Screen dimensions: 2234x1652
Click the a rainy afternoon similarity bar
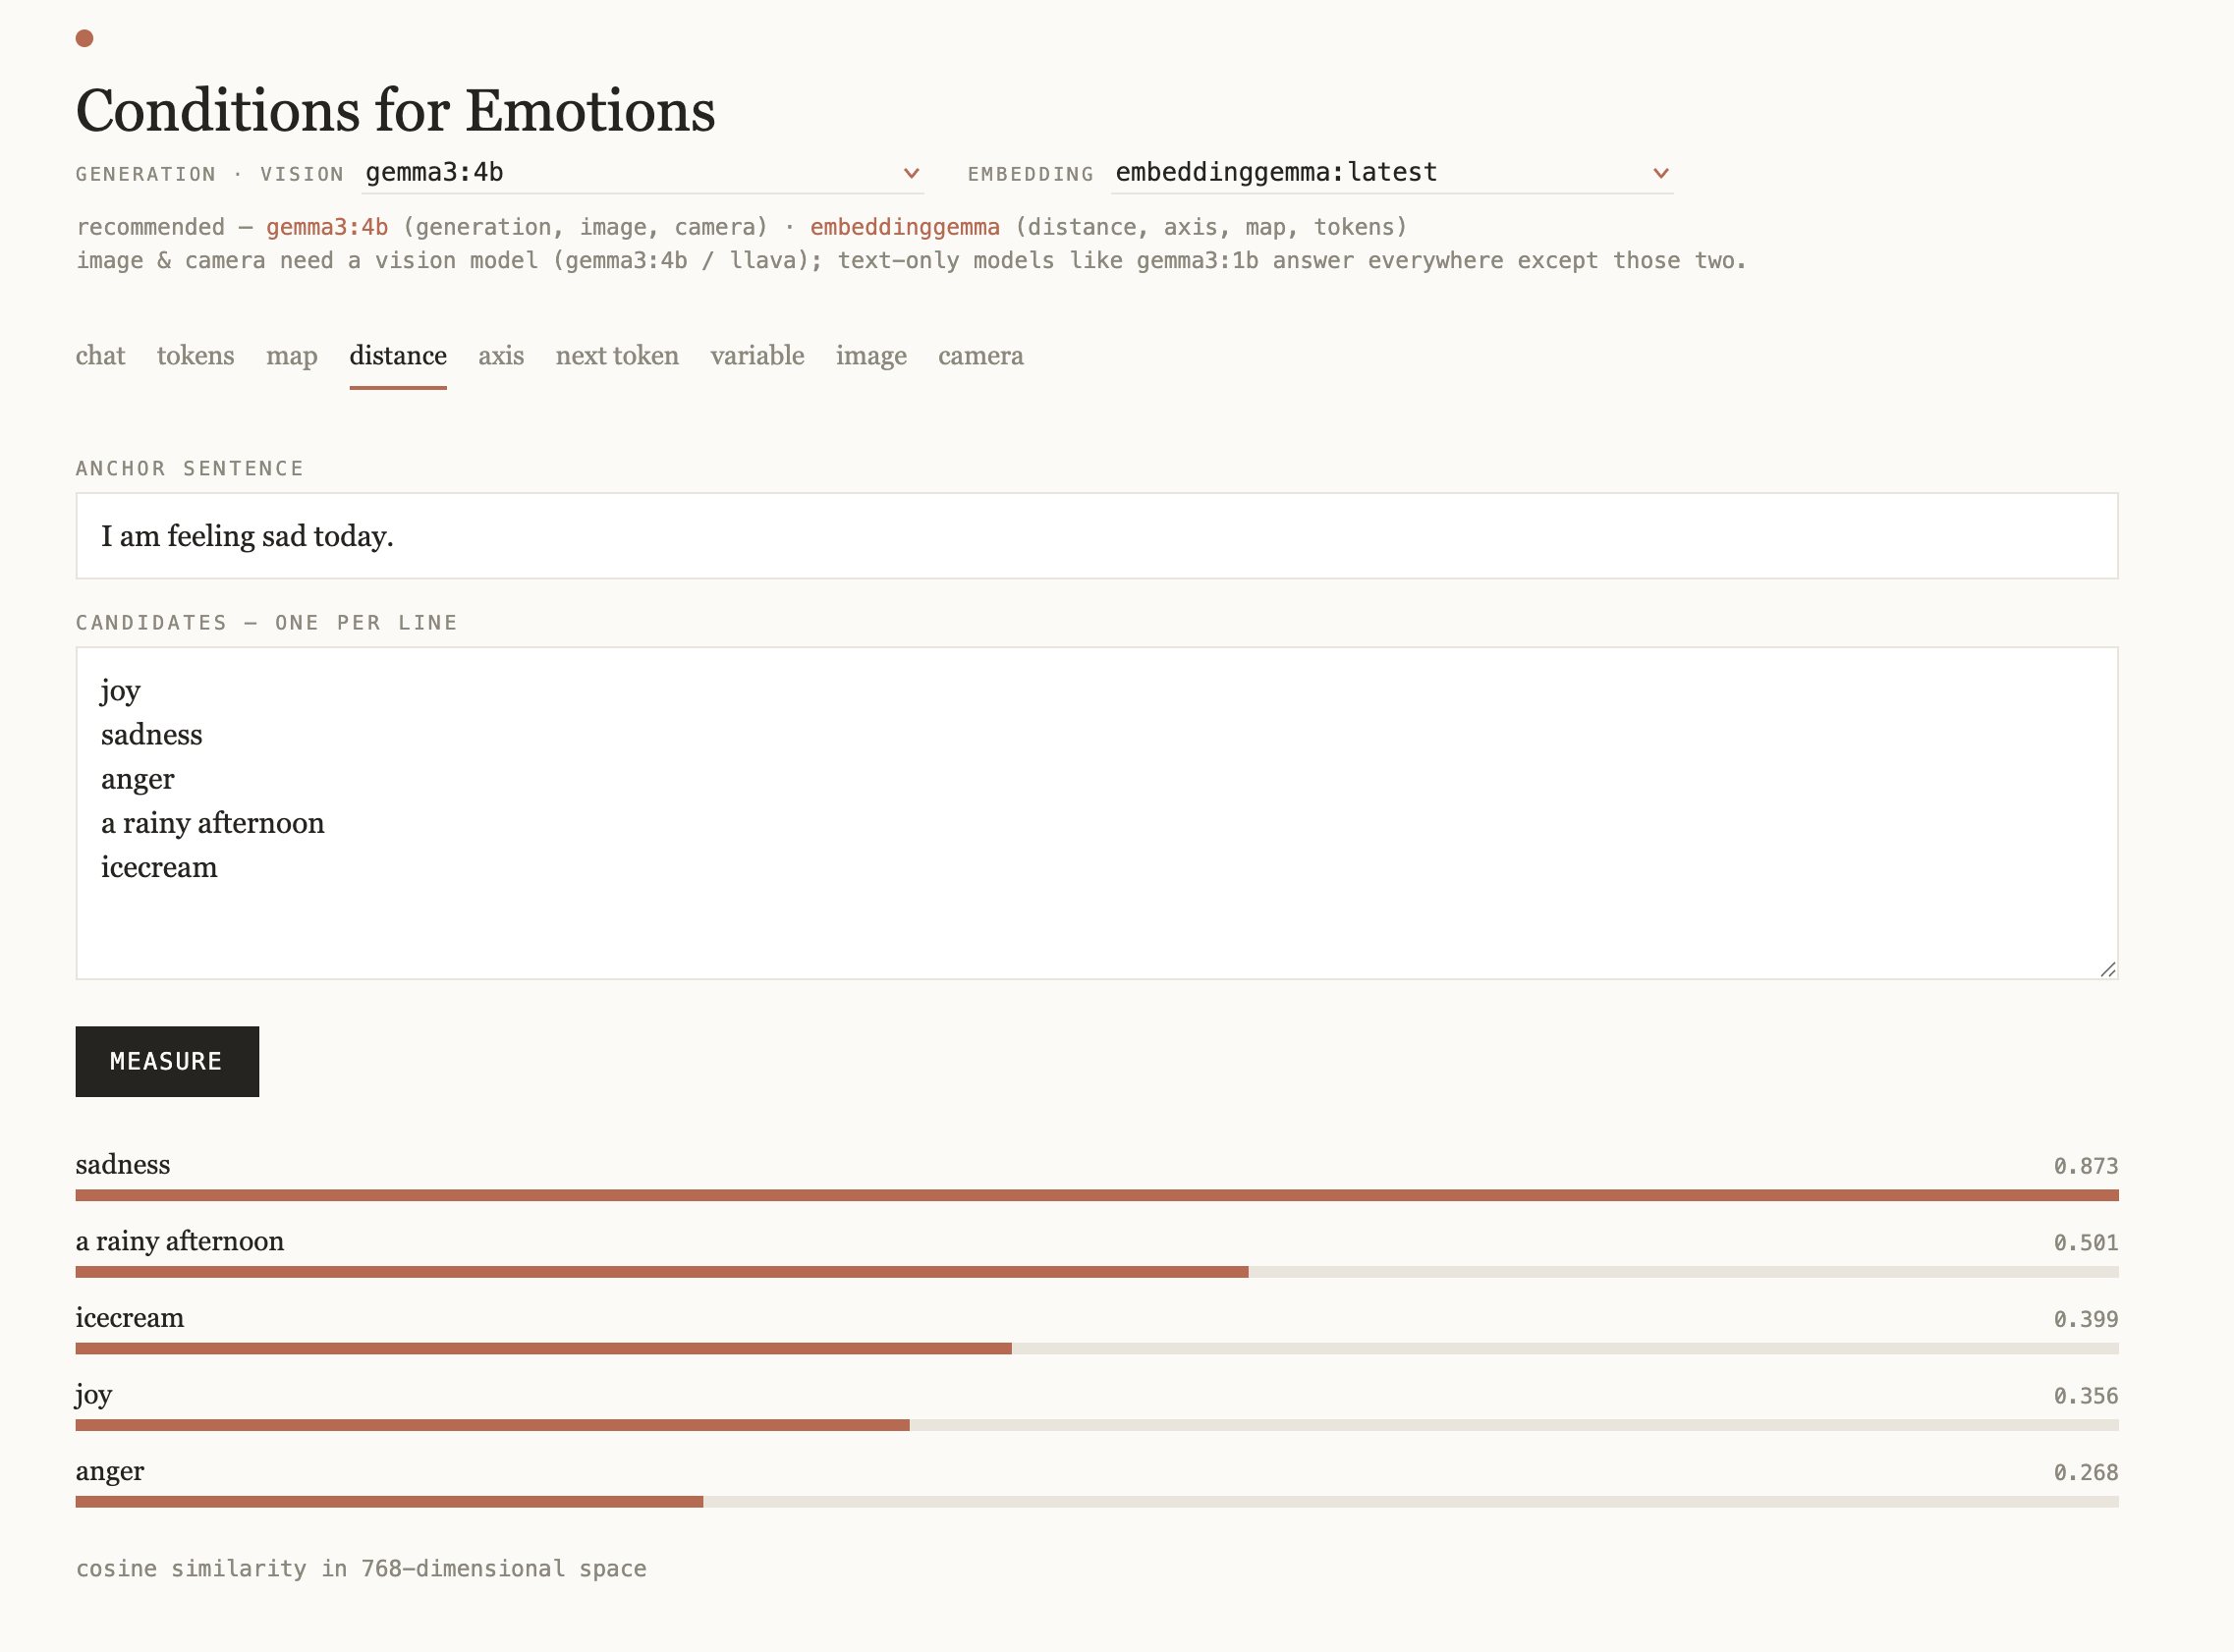pyautogui.click(x=1097, y=1272)
